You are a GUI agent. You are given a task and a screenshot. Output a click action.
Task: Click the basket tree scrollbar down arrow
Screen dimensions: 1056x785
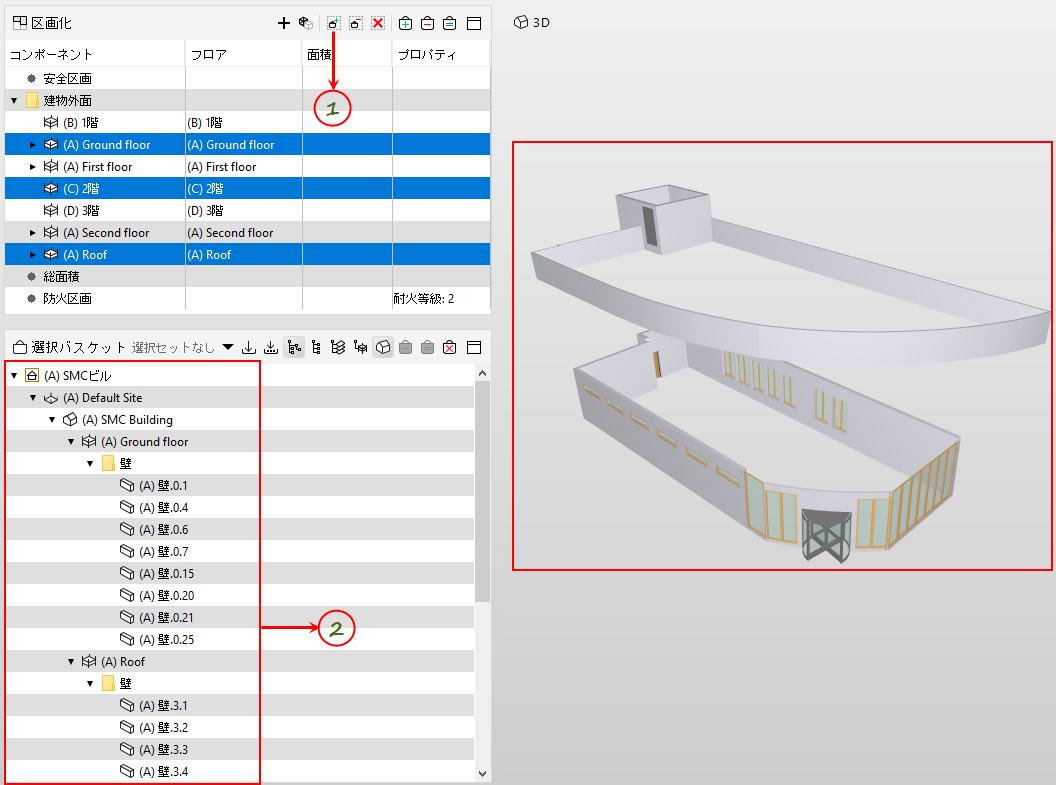[482, 774]
